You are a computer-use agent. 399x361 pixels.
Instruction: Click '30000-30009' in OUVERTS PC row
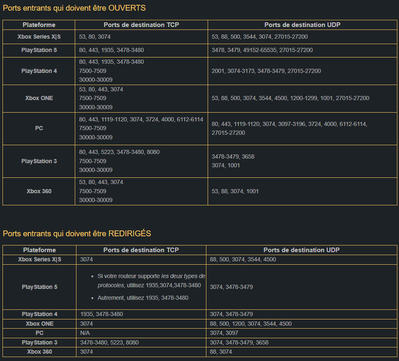click(x=96, y=137)
